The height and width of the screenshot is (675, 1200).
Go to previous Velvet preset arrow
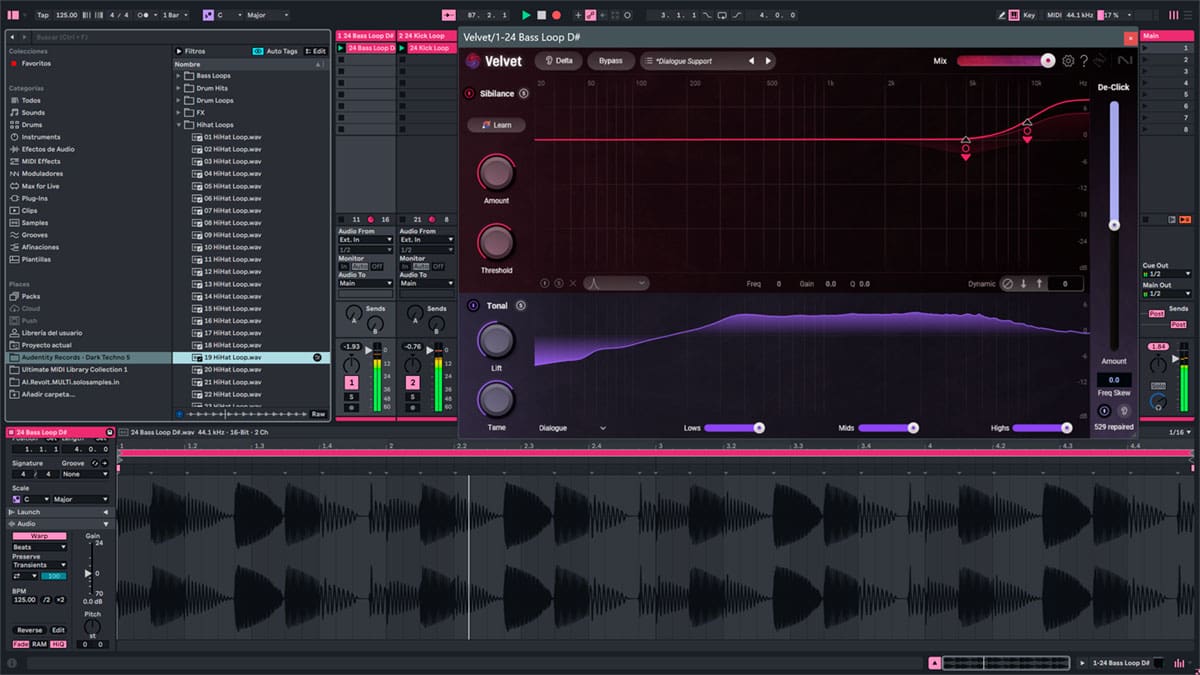point(752,61)
